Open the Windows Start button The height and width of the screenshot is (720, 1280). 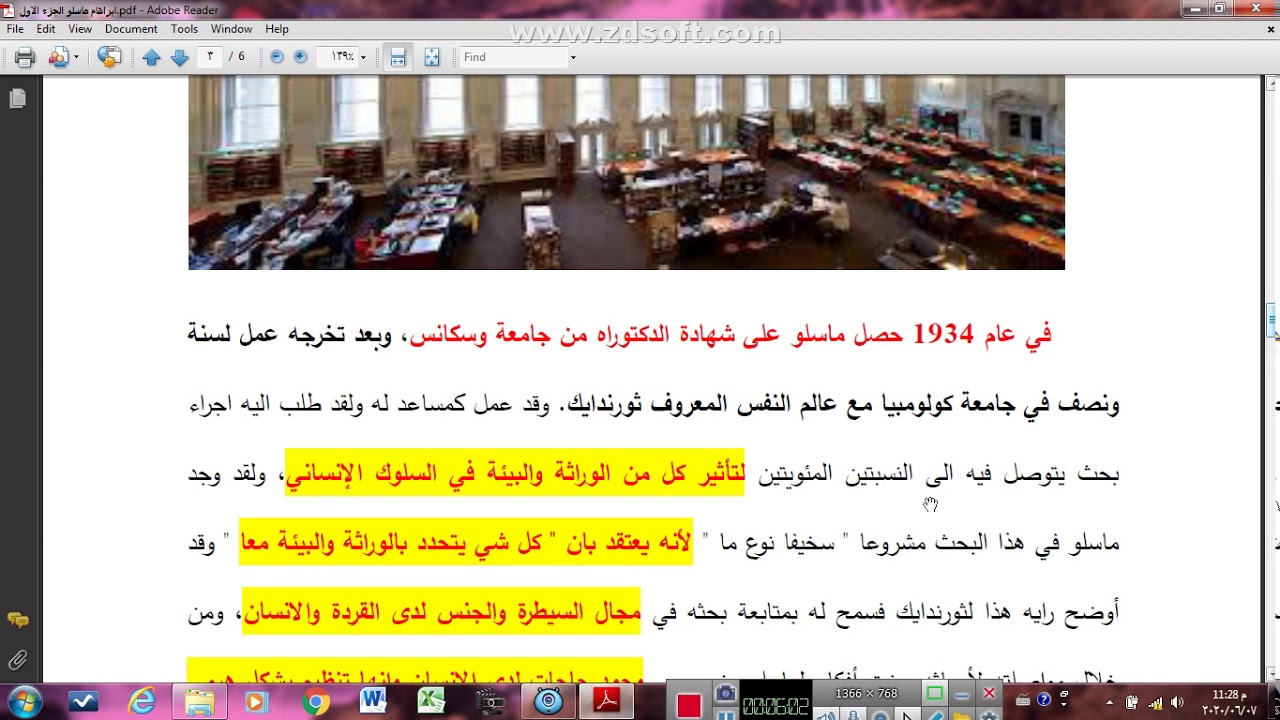(x=25, y=702)
